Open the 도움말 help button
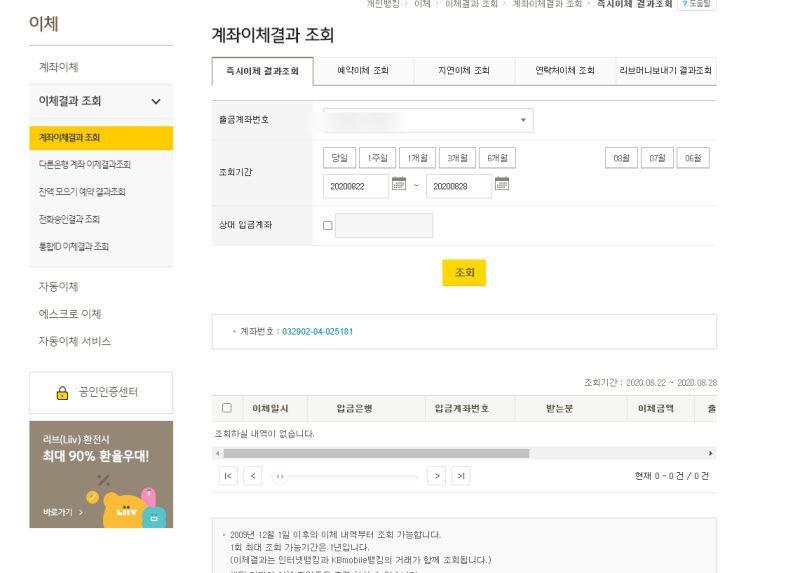 tap(697, 4)
